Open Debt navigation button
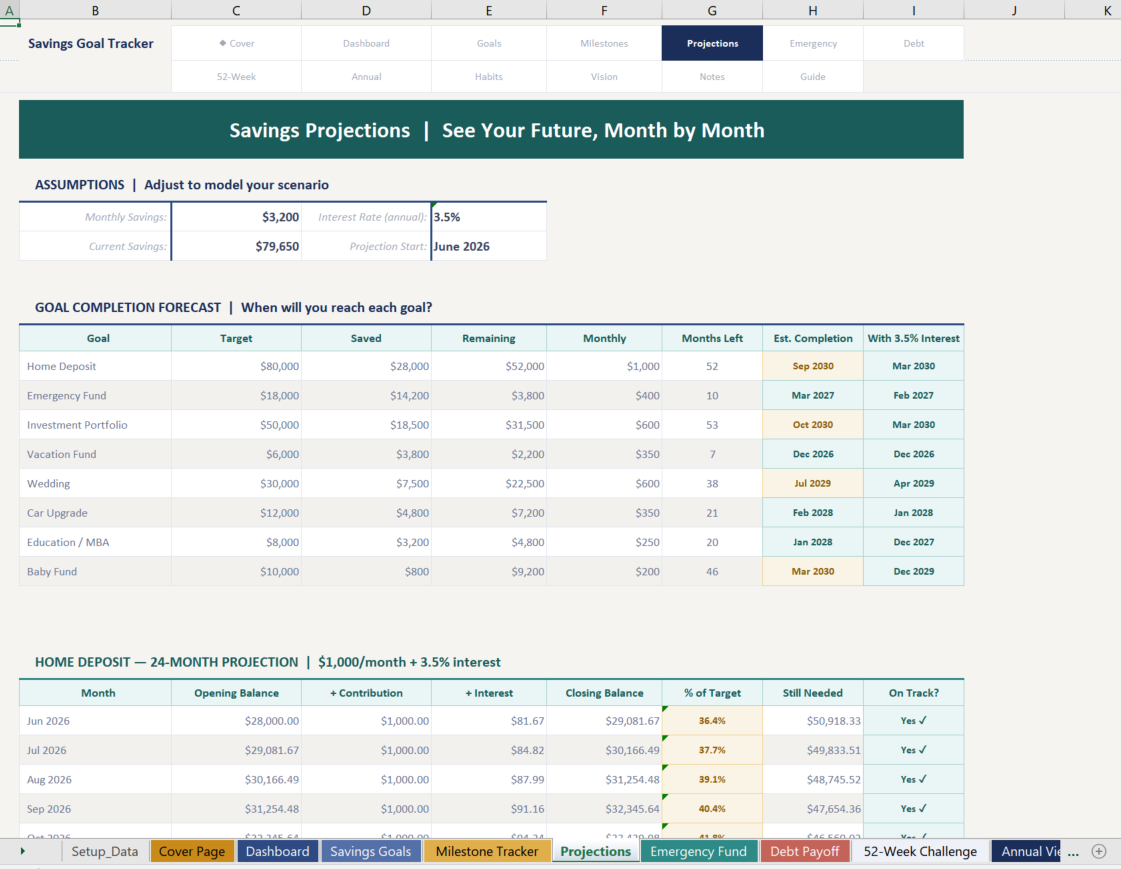 (914, 44)
